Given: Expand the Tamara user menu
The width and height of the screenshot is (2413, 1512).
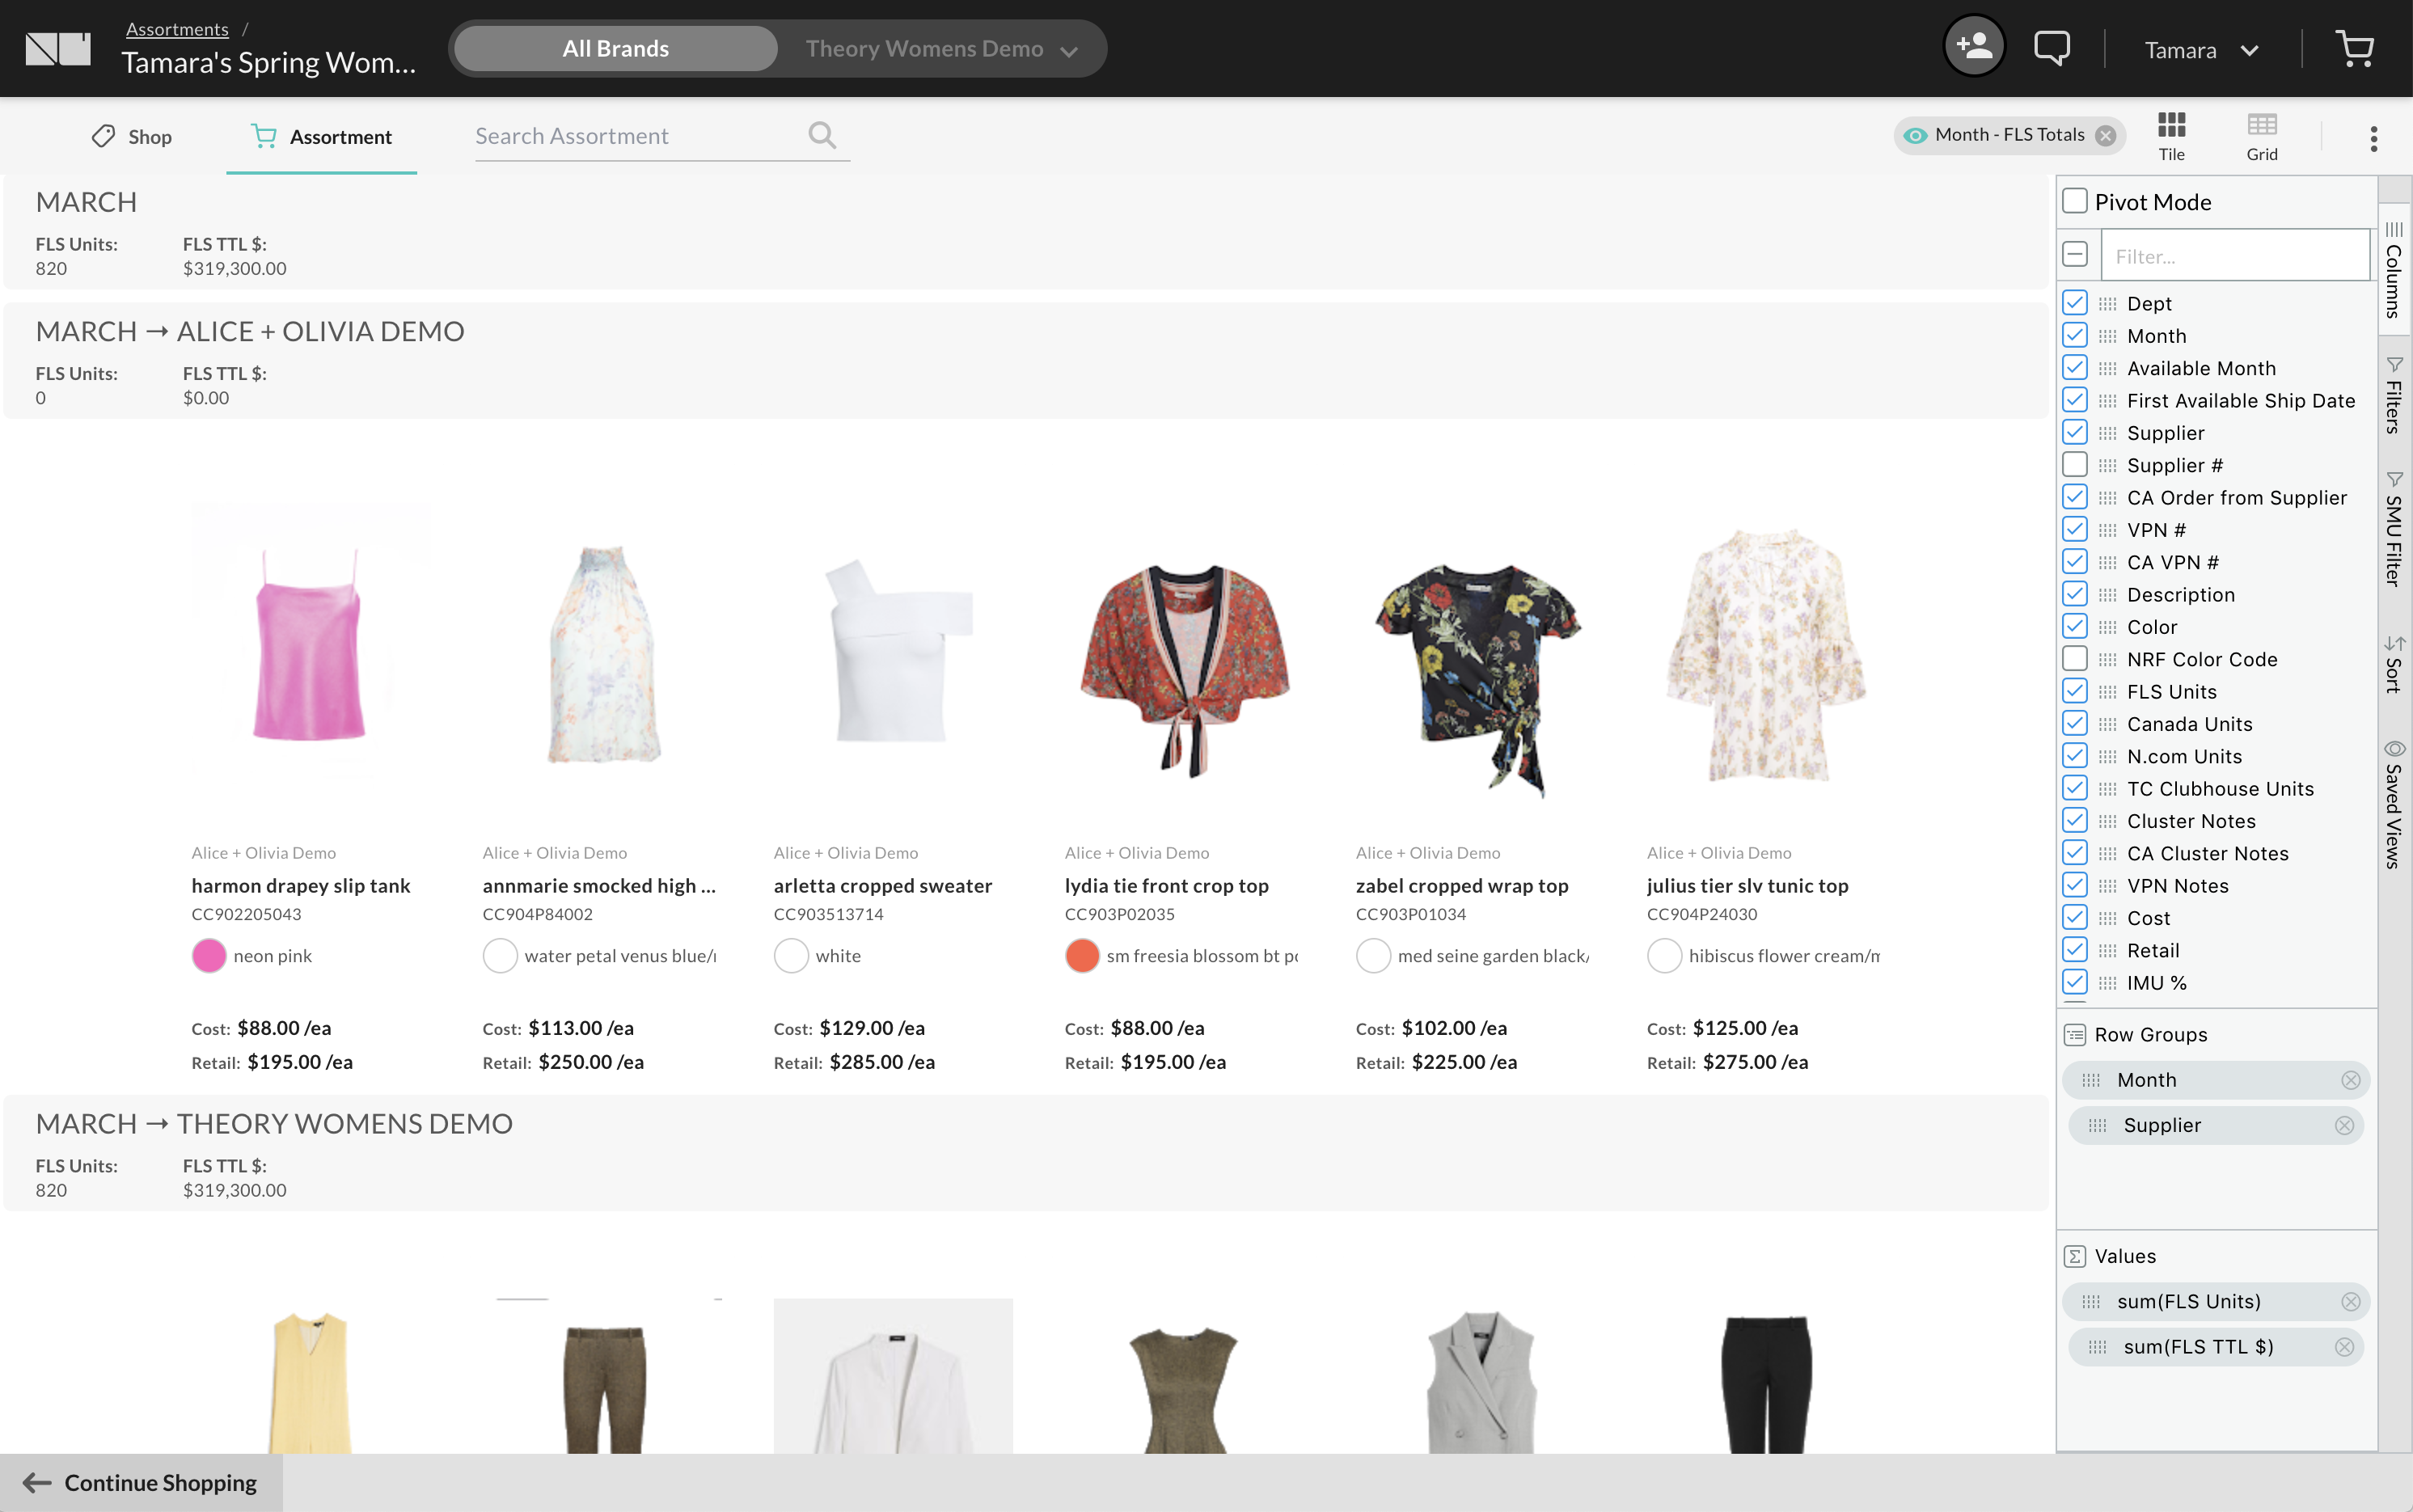Looking at the screenshot, I should pyautogui.click(x=2201, y=50).
